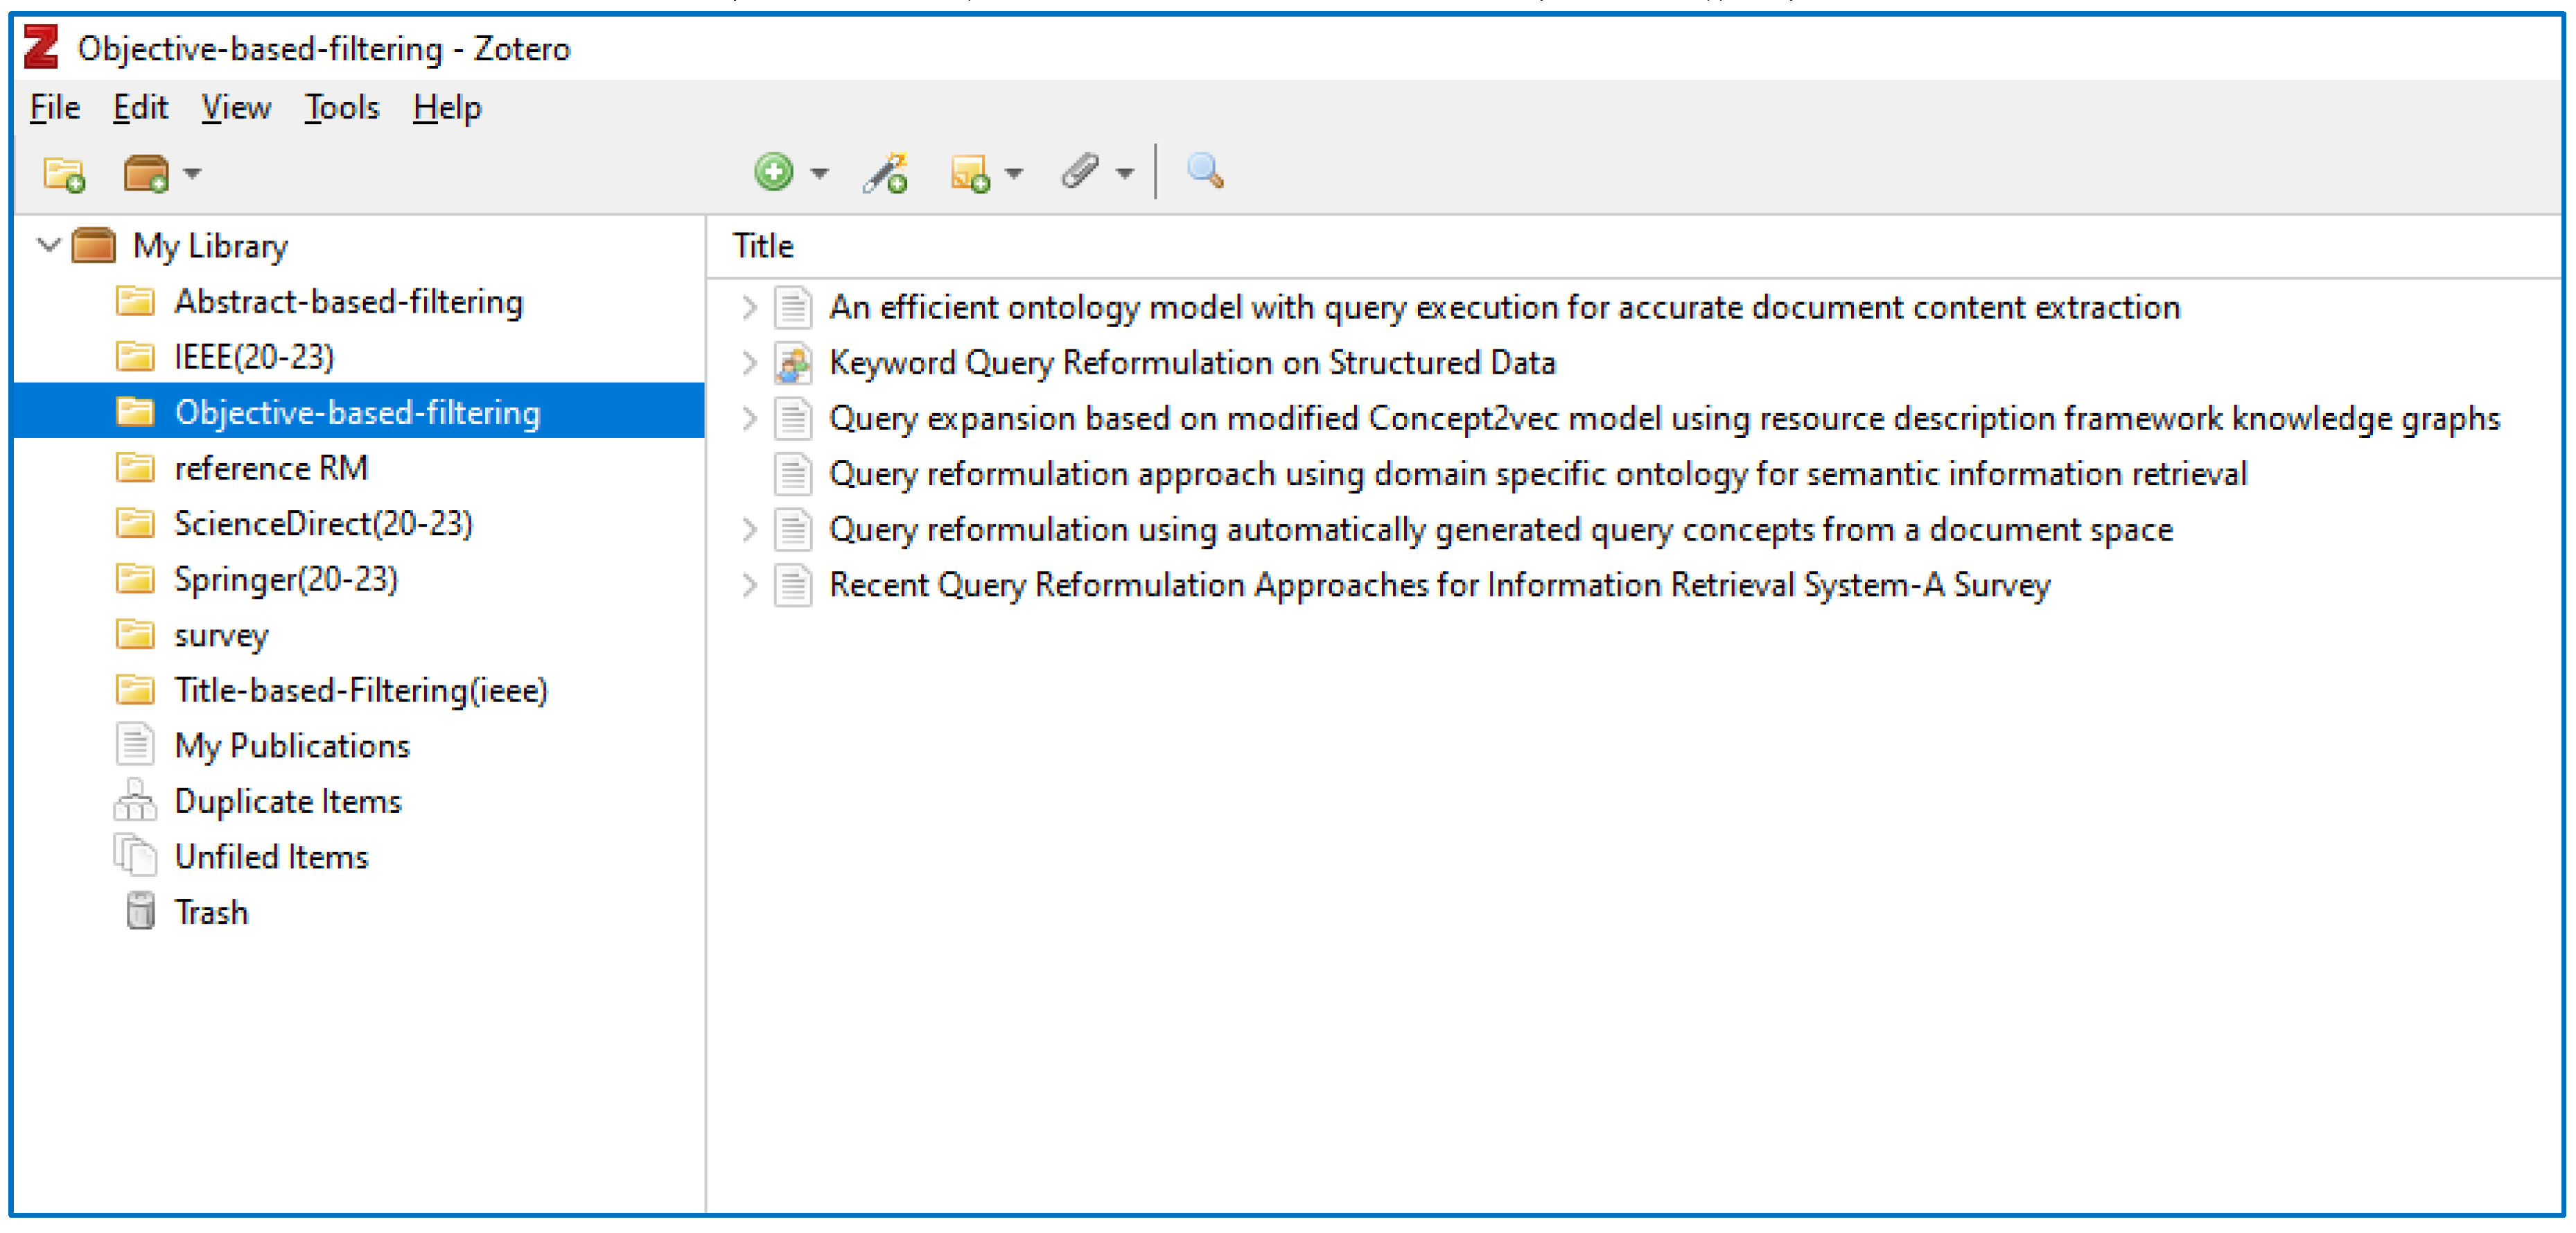Click the green New Item button
Viewport: 2576px width, 1233px height.
click(x=773, y=172)
